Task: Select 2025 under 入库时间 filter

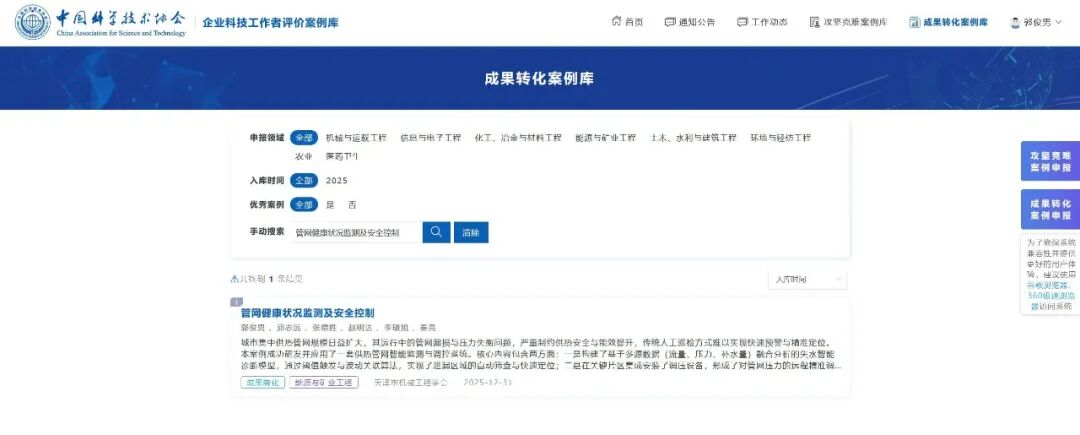Action: coord(336,181)
